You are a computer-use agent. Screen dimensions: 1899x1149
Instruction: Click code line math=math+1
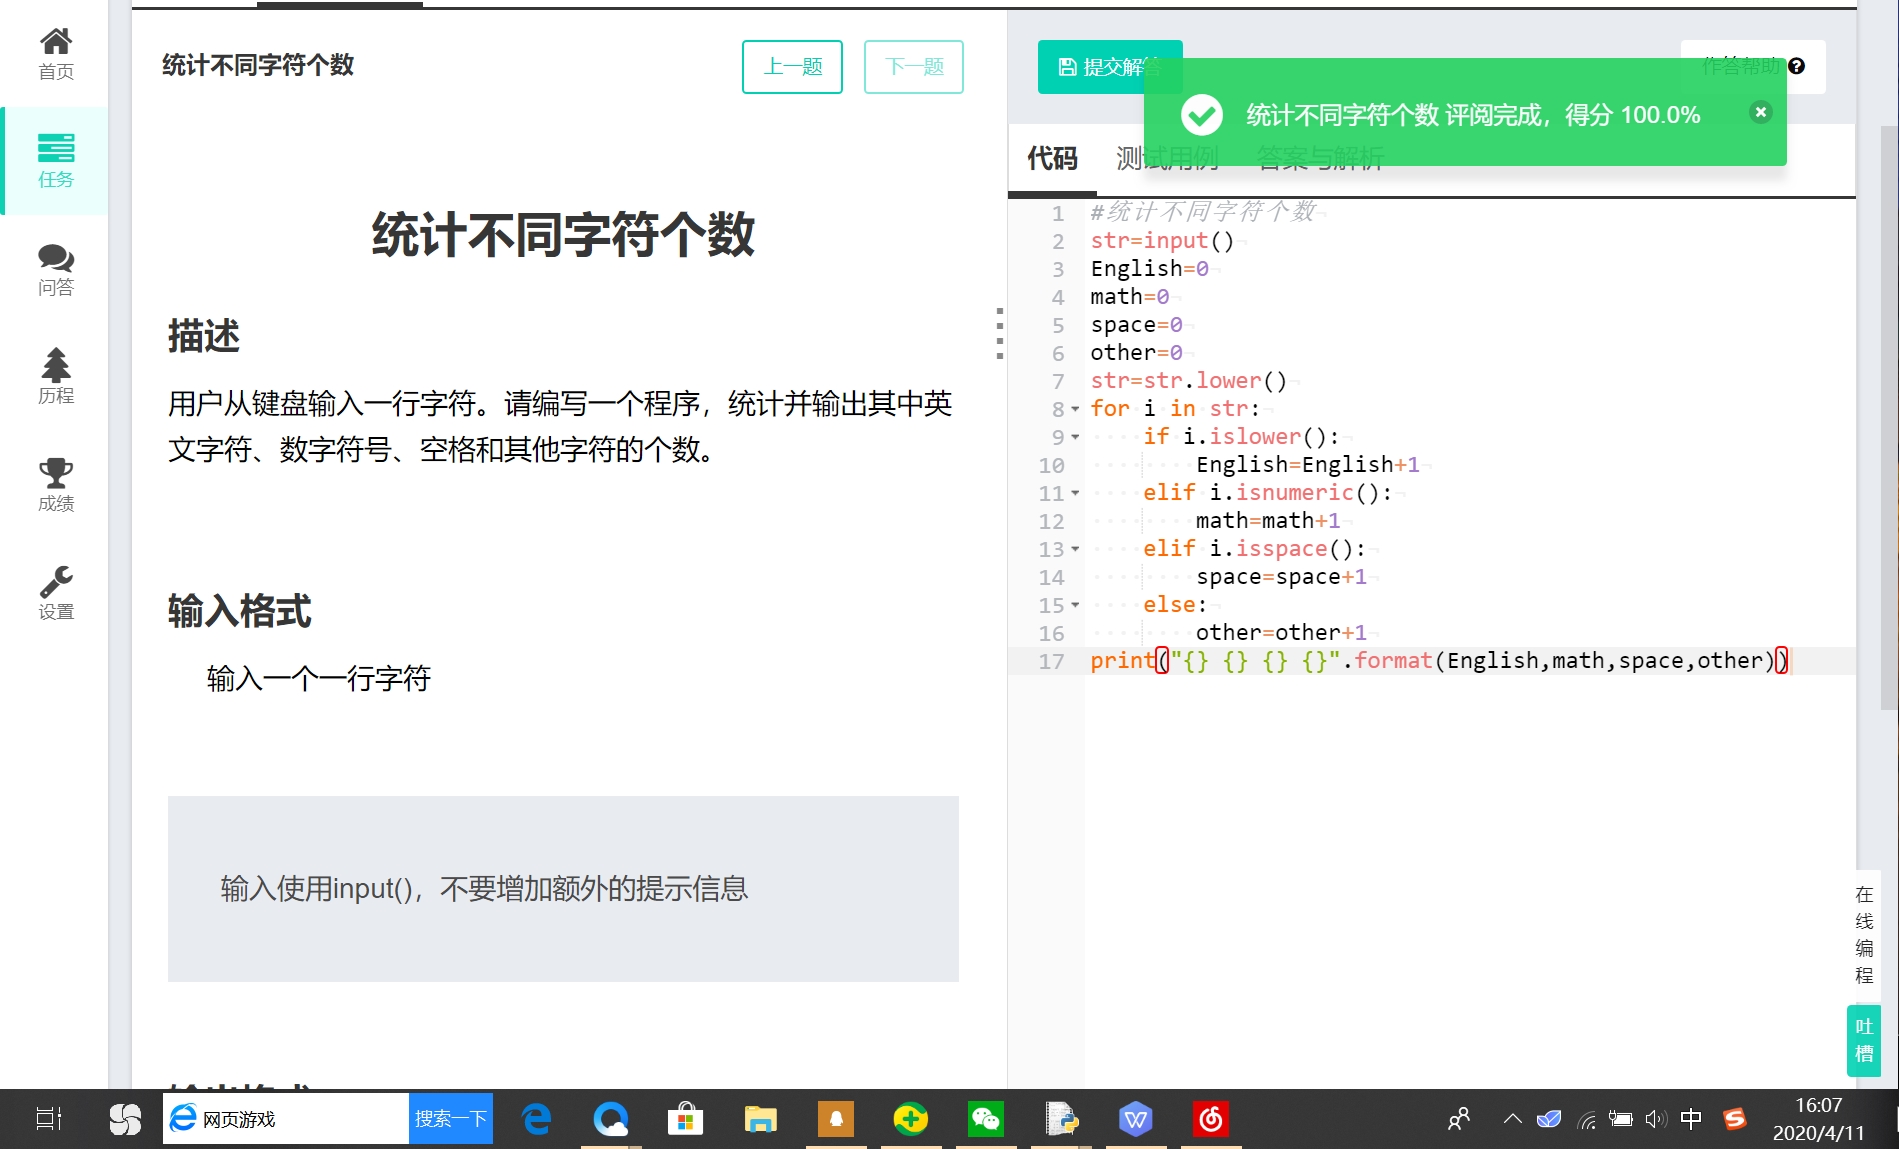tap(1268, 521)
